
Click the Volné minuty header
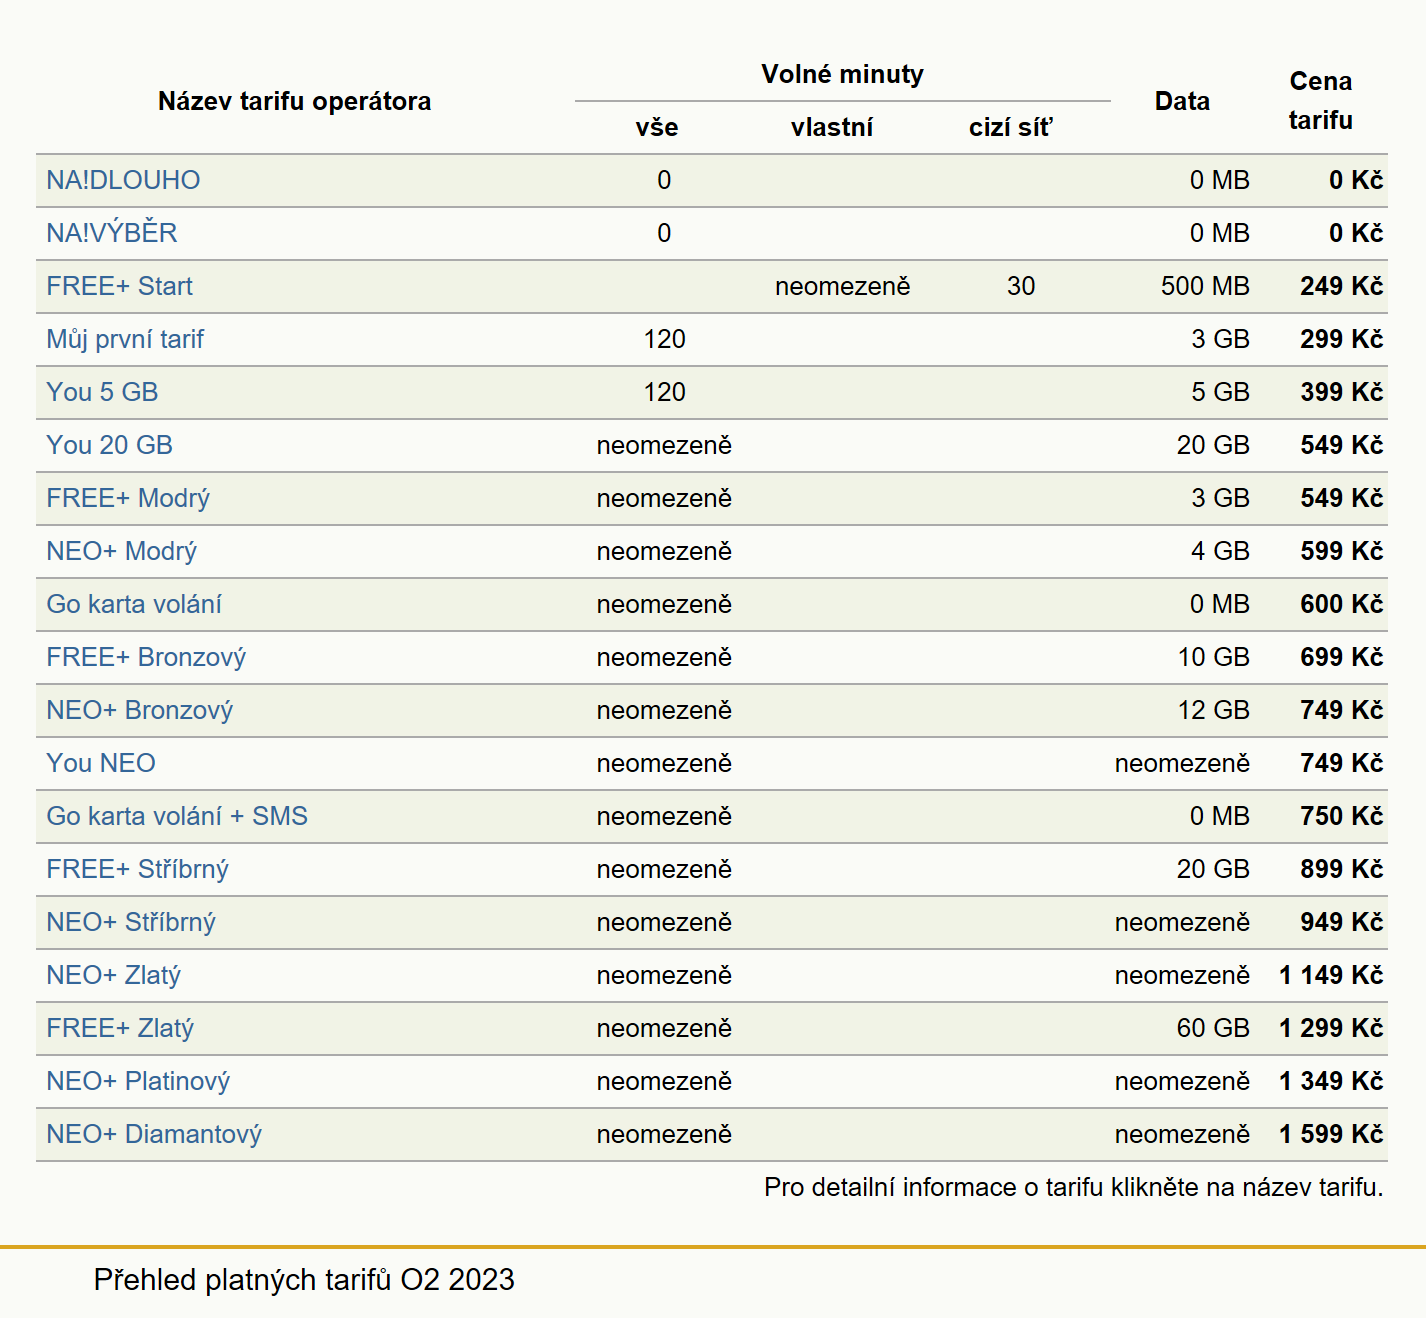coord(842,74)
